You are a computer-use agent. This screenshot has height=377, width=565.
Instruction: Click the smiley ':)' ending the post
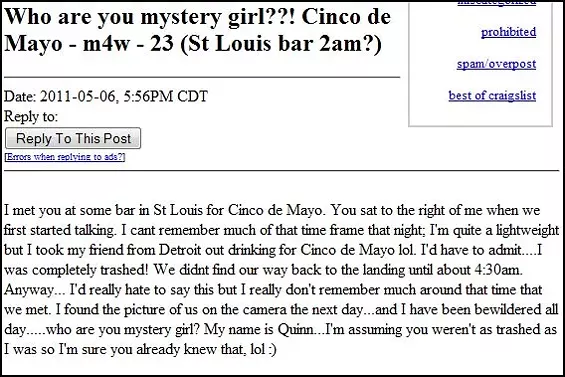click(x=272, y=349)
